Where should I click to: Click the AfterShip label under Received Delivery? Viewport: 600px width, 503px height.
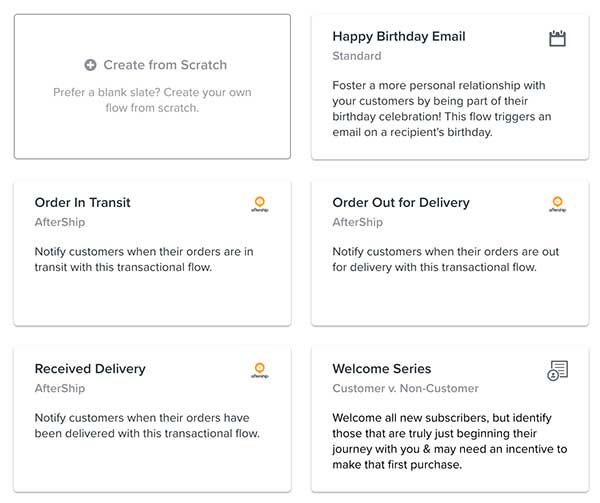pyautogui.click(x=60, y=388)
